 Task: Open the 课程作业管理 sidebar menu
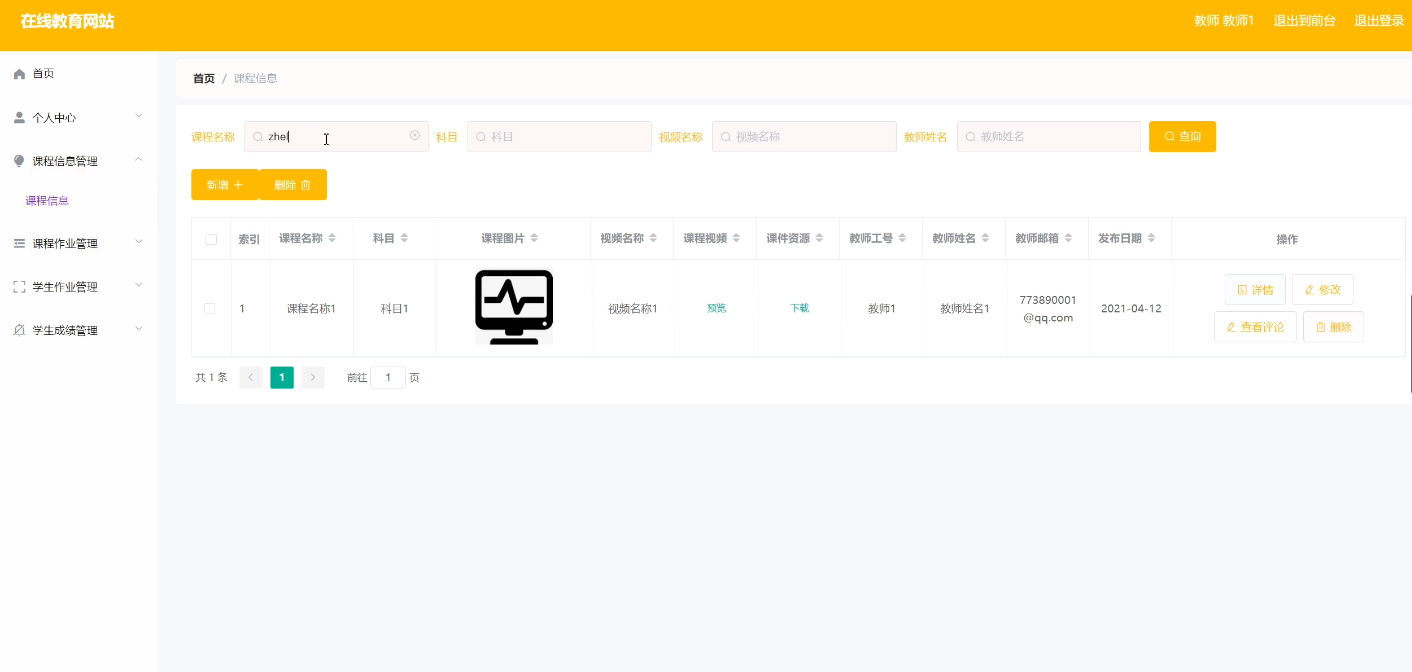coord(79,243)
